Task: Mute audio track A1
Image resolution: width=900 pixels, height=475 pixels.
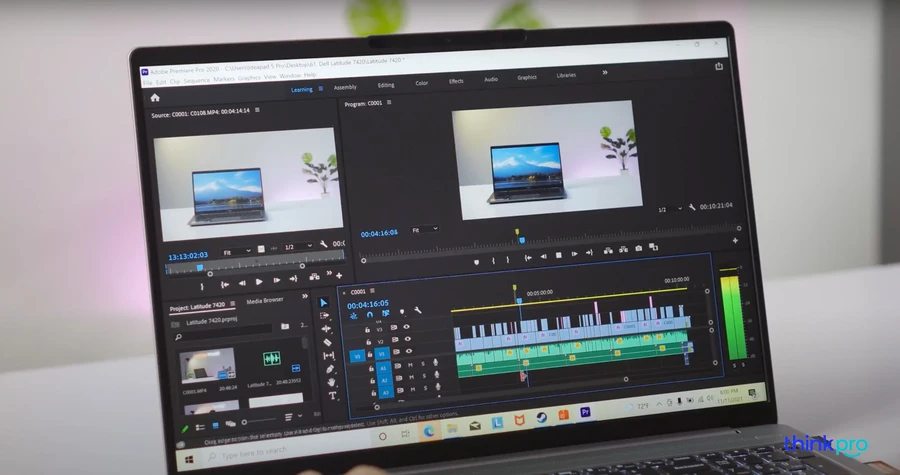Action: click(x=410, y=364)
